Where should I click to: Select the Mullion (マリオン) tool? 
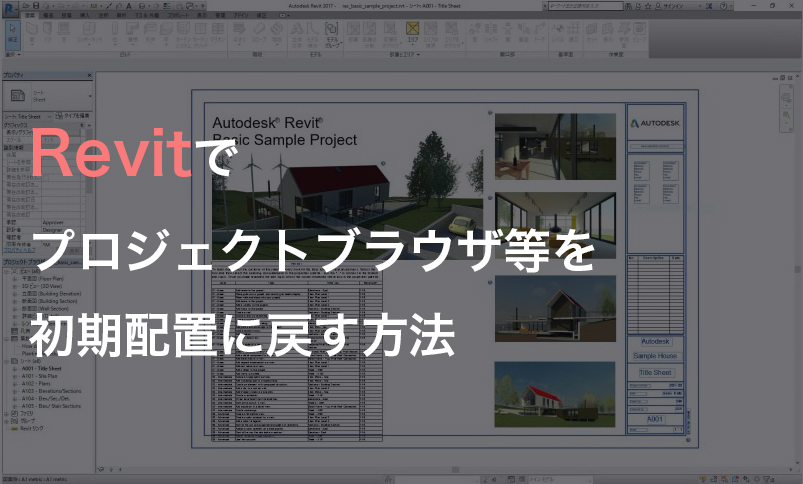tap(218, 33)
